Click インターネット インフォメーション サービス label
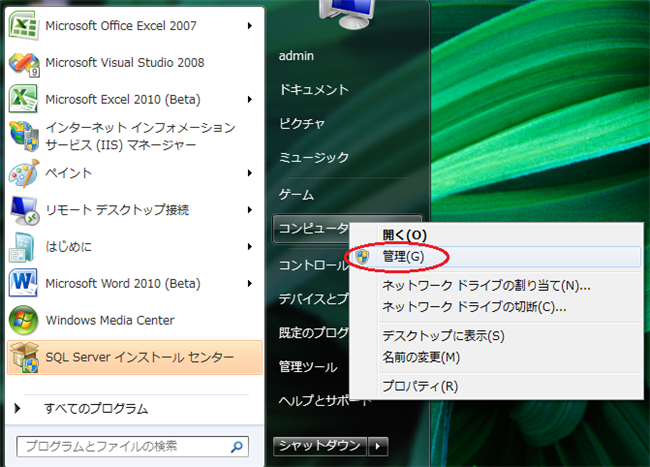 141,136
